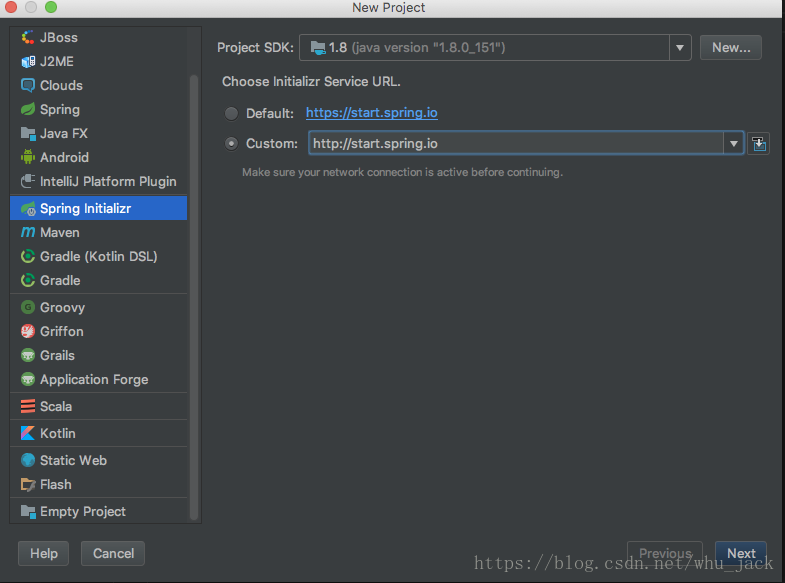Click the Cancel button
This screenshot has height=583, width=785.
(x=113, y=553)
